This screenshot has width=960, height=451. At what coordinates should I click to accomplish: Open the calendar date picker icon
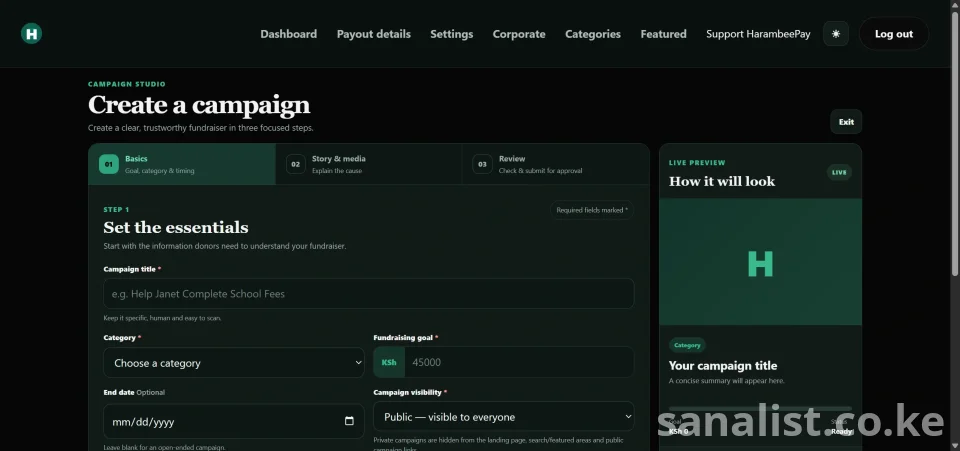(x=349, y=421)
